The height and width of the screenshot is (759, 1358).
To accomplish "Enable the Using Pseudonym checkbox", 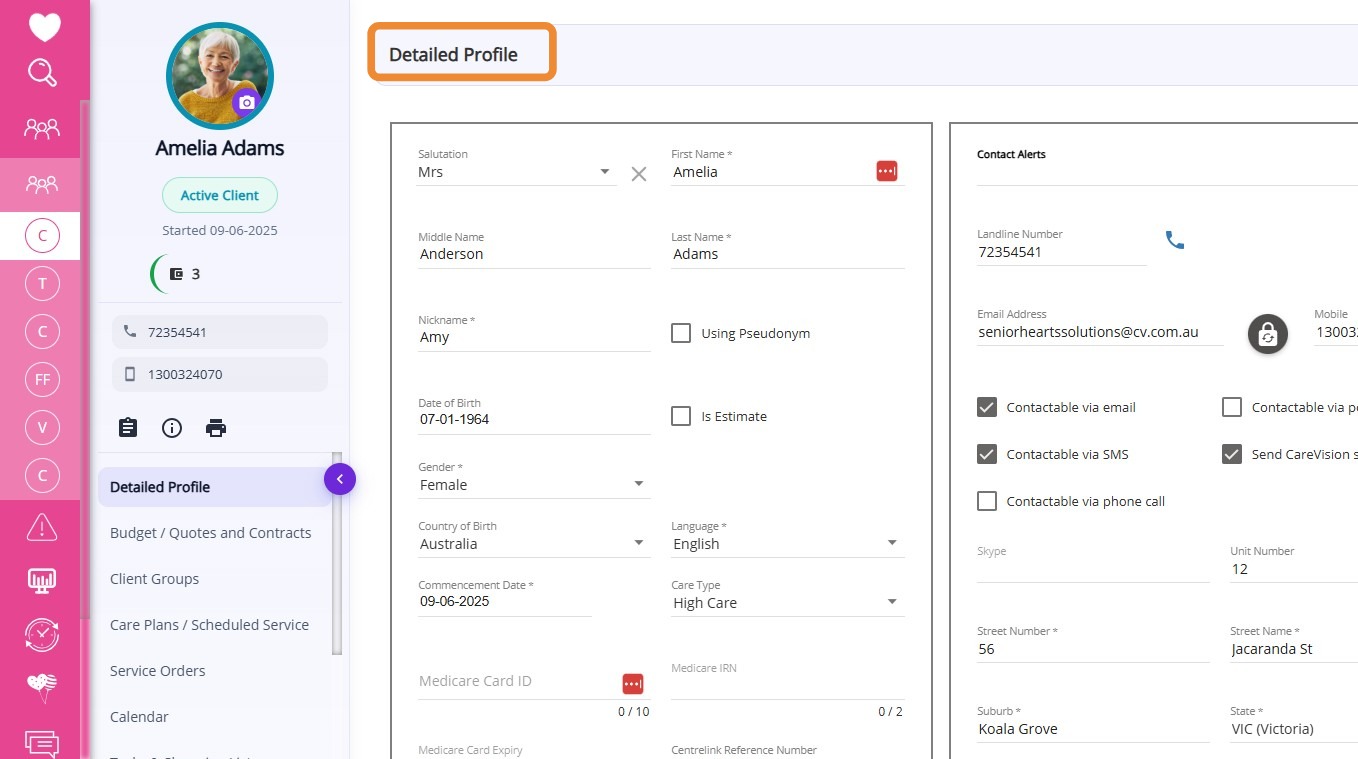I will (x=681, y=333).
